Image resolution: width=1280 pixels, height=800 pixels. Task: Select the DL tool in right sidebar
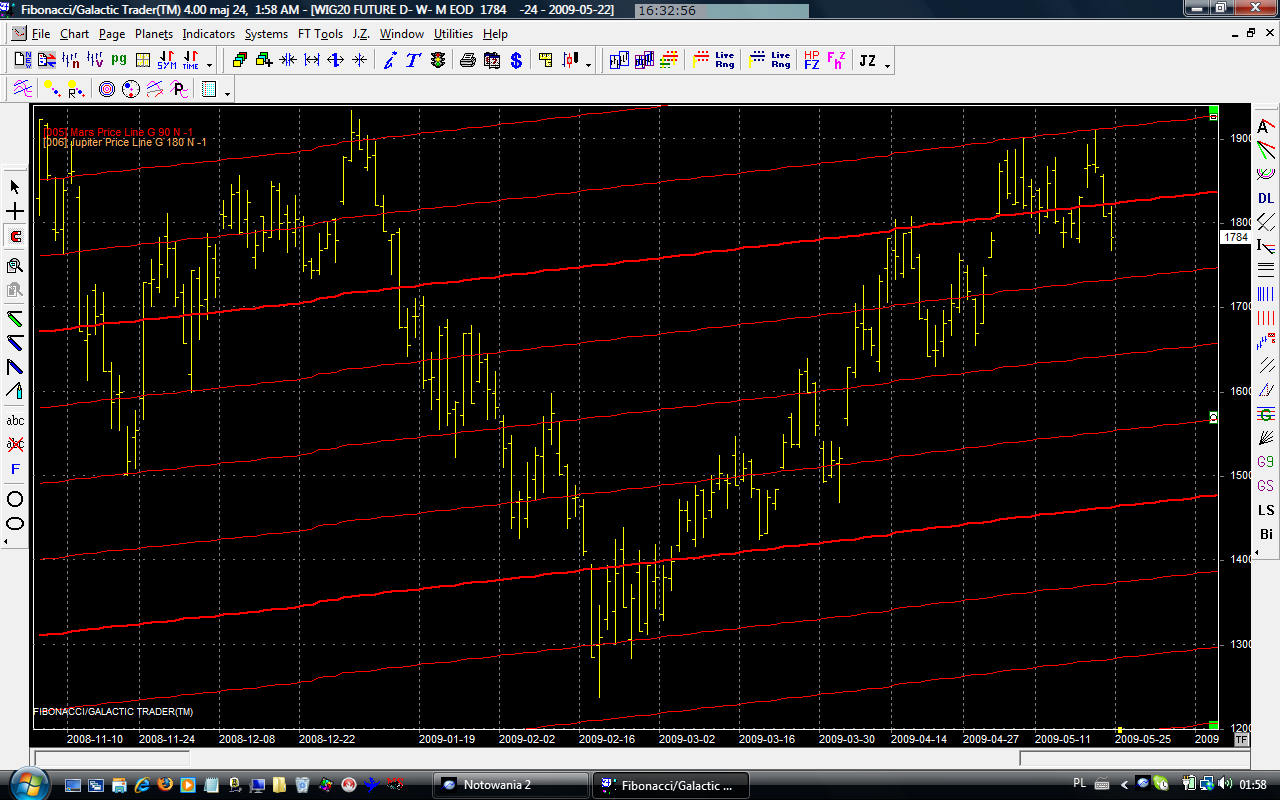point(1266,198)
